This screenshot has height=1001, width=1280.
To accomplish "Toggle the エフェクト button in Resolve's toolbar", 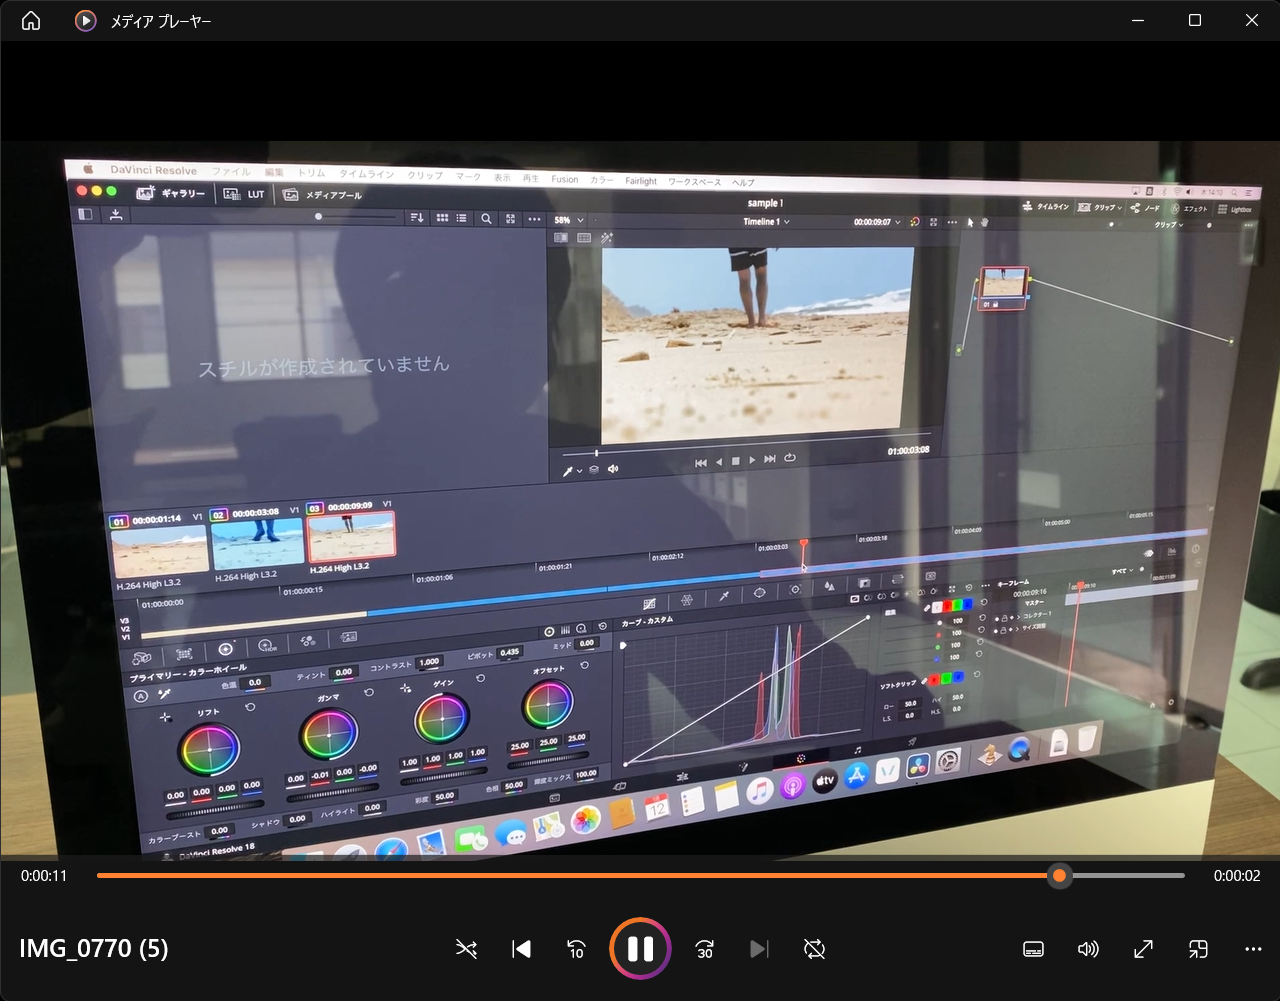I will 1189,209.
